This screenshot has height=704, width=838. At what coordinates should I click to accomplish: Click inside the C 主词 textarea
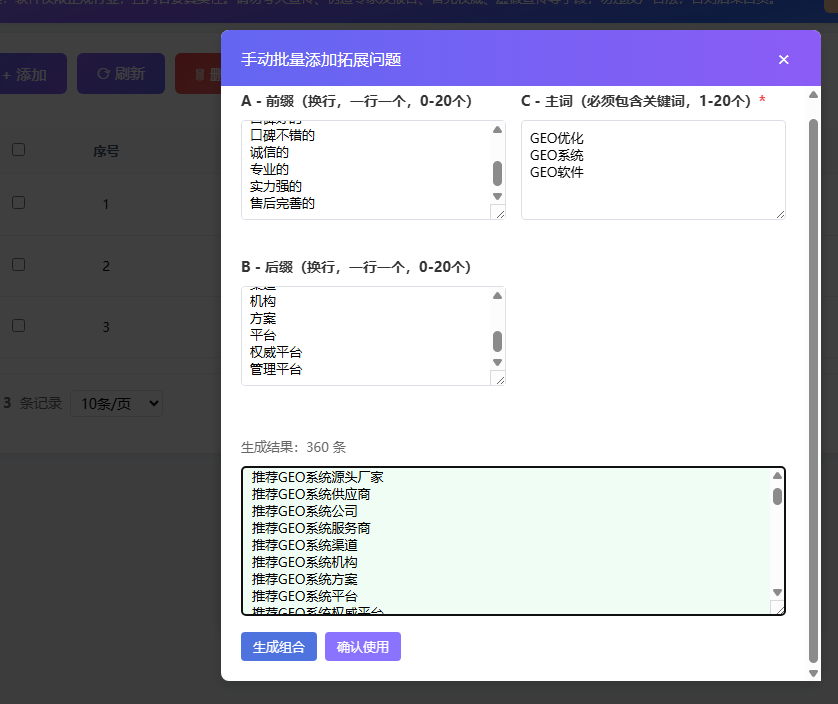pyautogui.click(x=653, y=170)
